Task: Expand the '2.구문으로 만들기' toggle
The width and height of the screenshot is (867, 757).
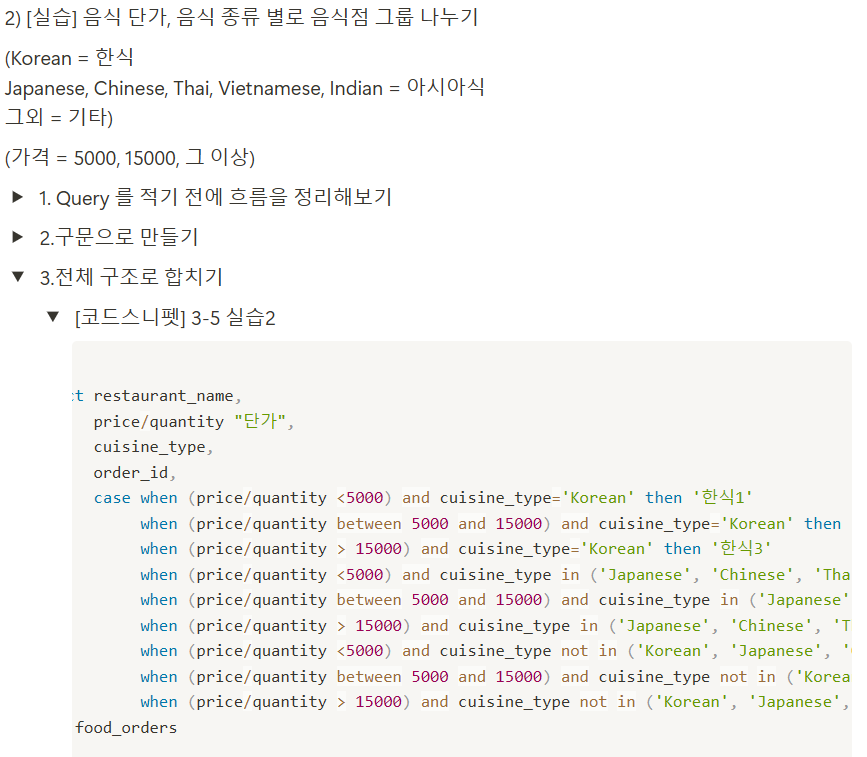Action: pos(18,237)
